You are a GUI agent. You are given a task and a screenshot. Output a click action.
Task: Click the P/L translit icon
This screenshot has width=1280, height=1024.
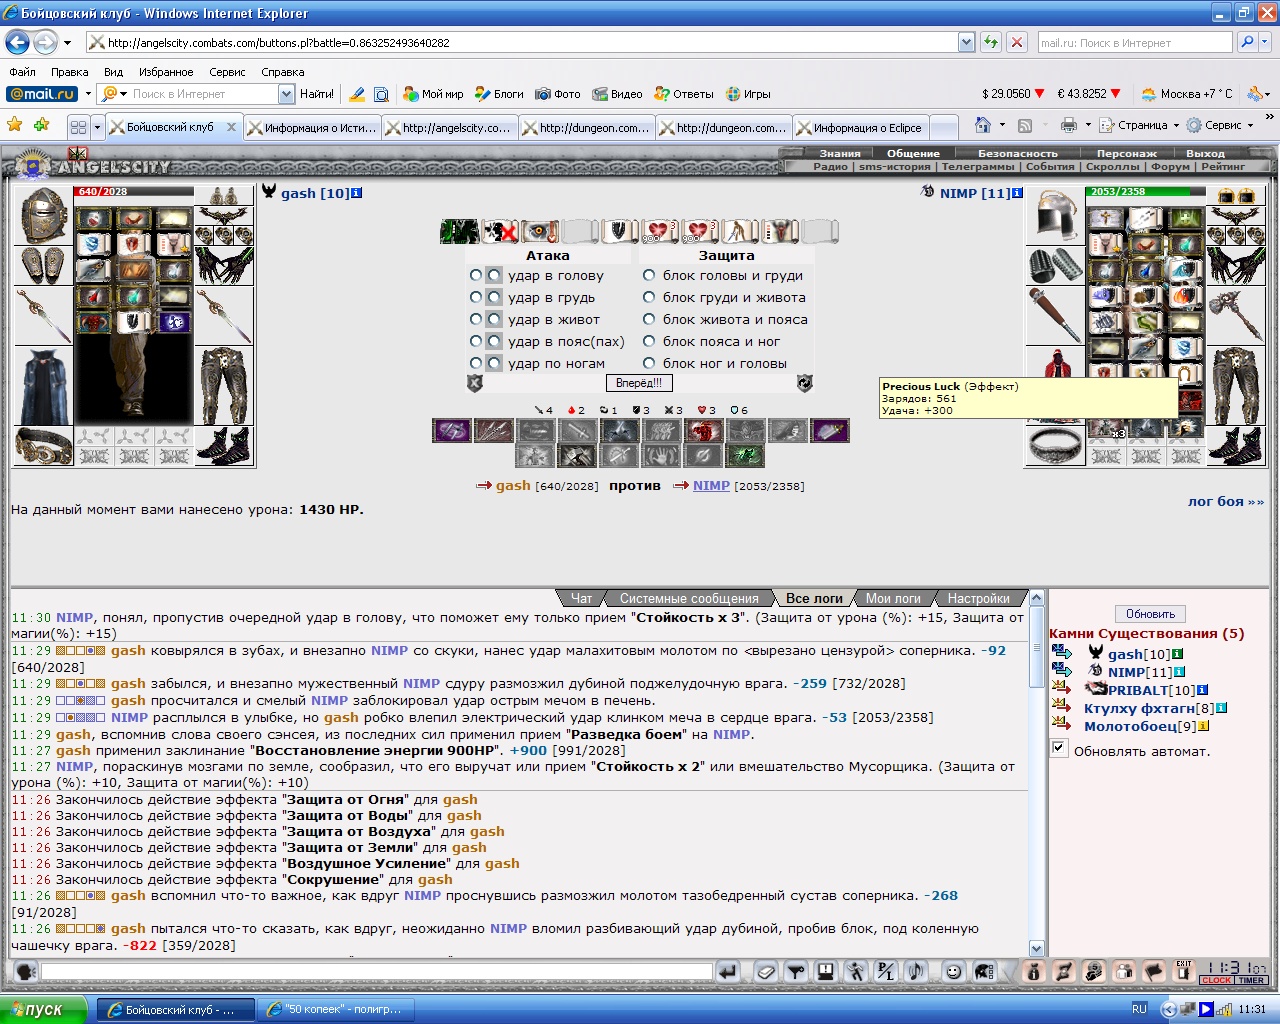tap(886, 971)
